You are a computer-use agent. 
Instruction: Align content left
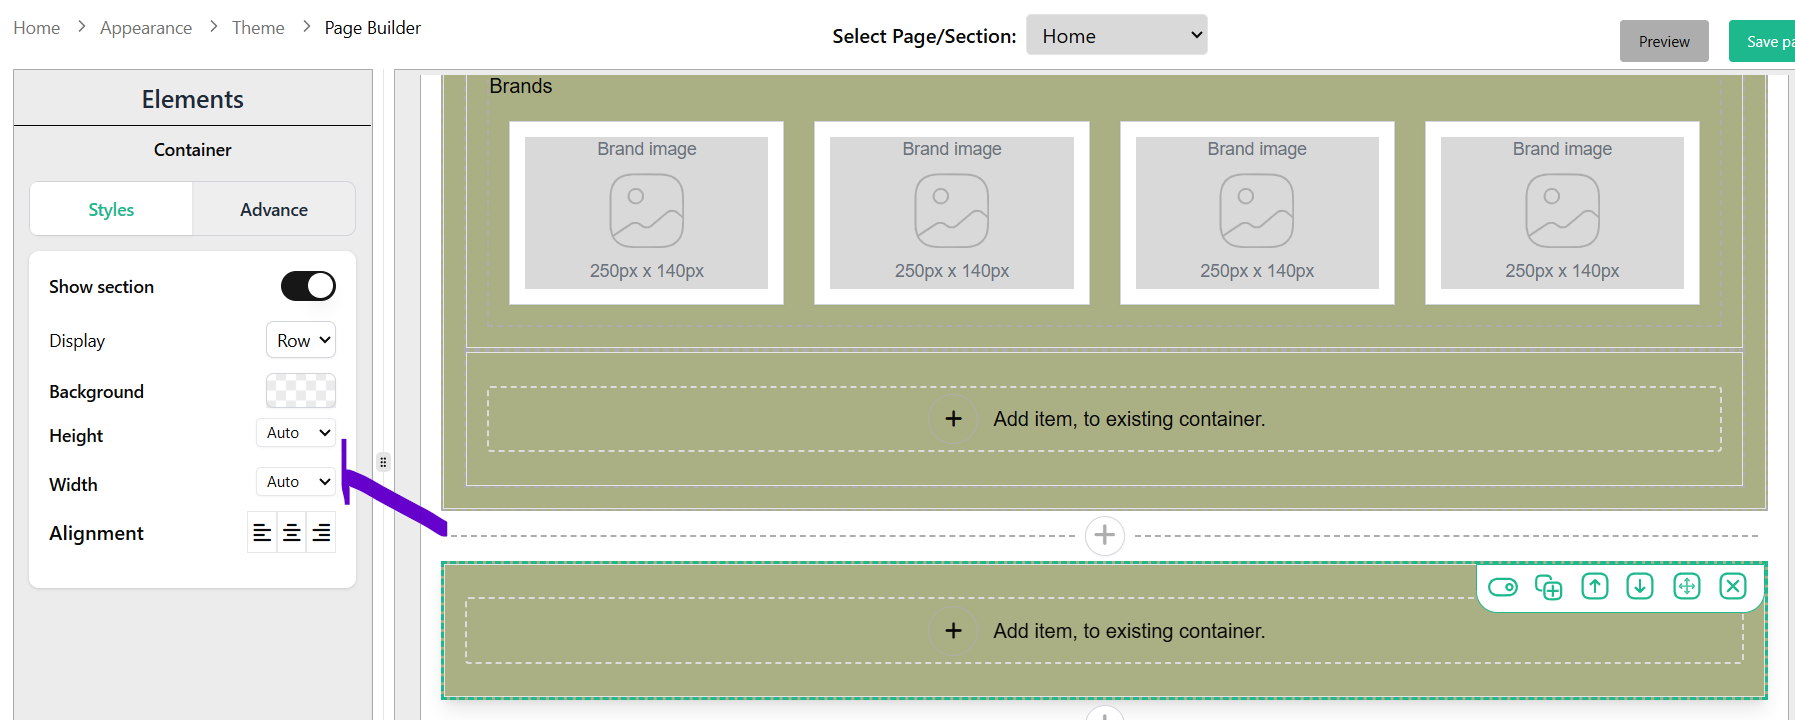tap(262, 533)
